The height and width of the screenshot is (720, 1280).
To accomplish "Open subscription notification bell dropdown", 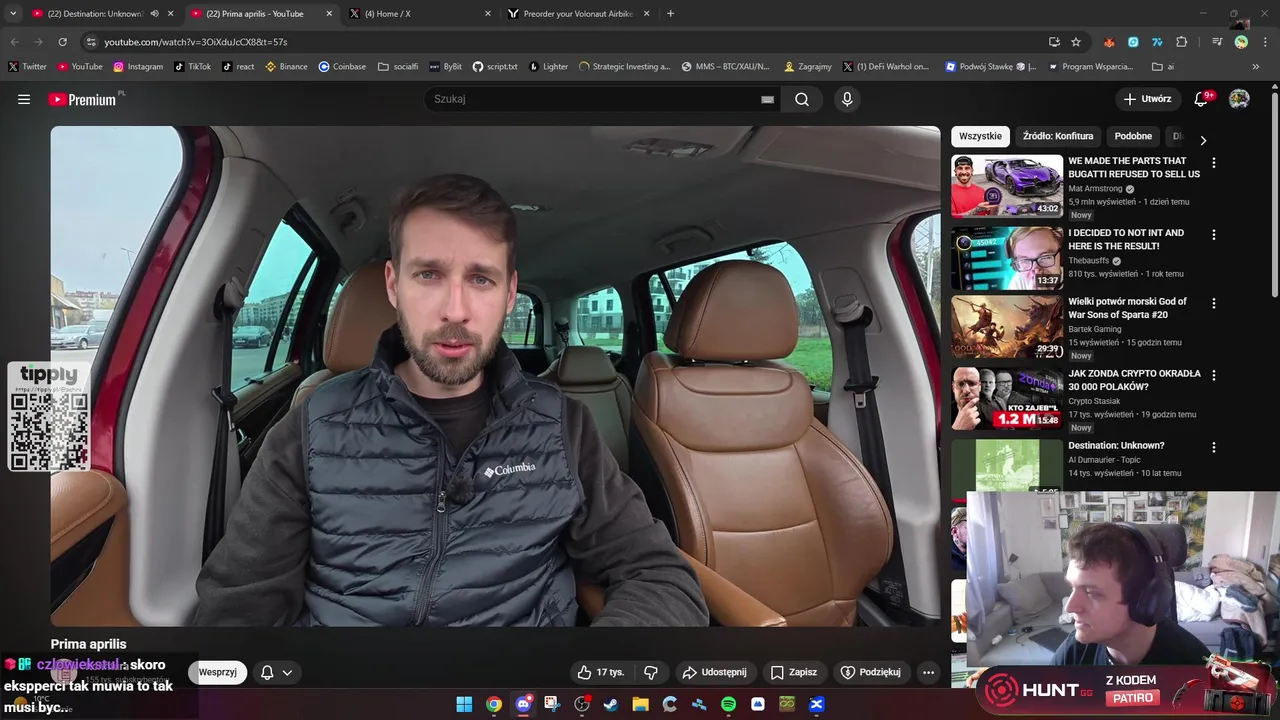I will point(276,672).
